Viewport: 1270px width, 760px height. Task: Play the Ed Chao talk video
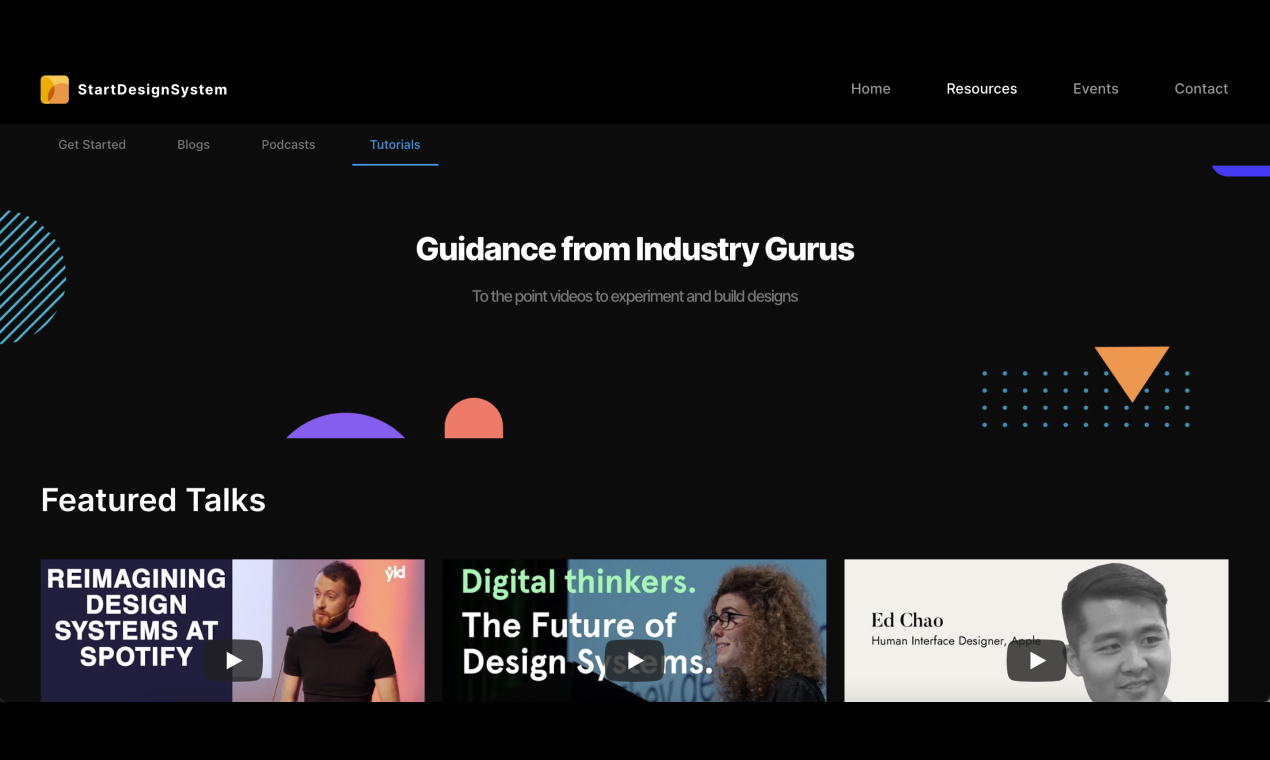[1037, 660]
